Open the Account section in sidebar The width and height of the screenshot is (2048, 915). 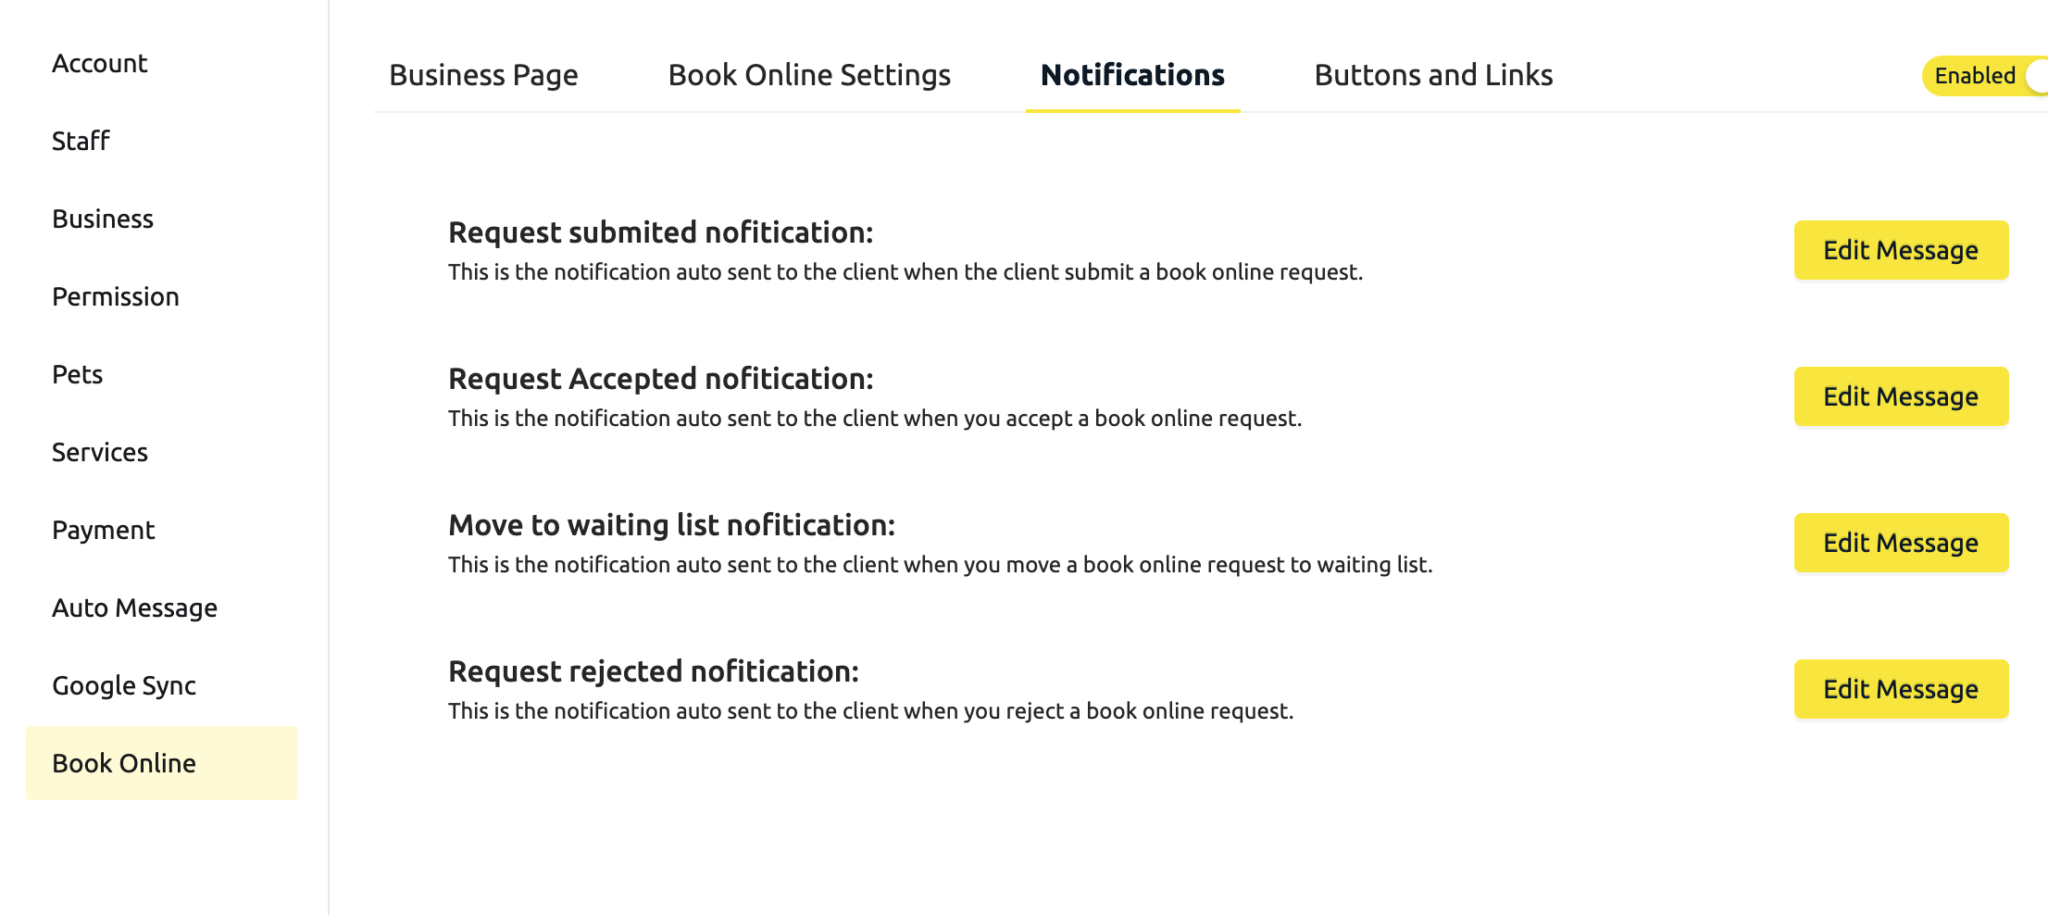pos(100,62)
